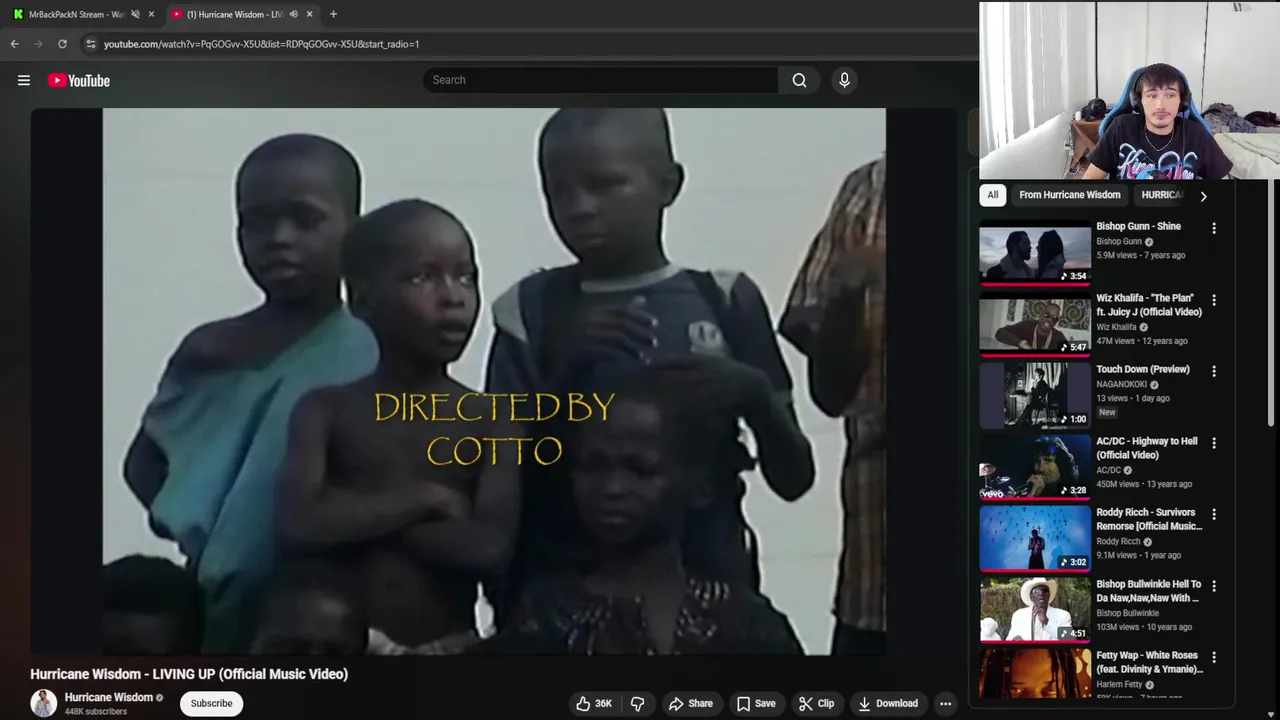Click "448K subscribers" text

[x=96, y=712]
